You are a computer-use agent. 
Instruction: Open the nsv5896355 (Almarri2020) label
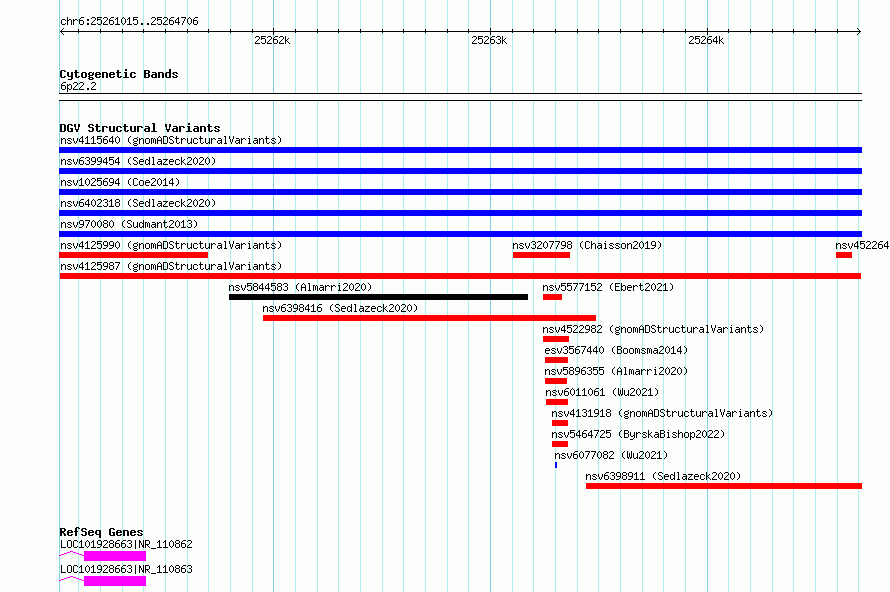[x=616, y=371]
